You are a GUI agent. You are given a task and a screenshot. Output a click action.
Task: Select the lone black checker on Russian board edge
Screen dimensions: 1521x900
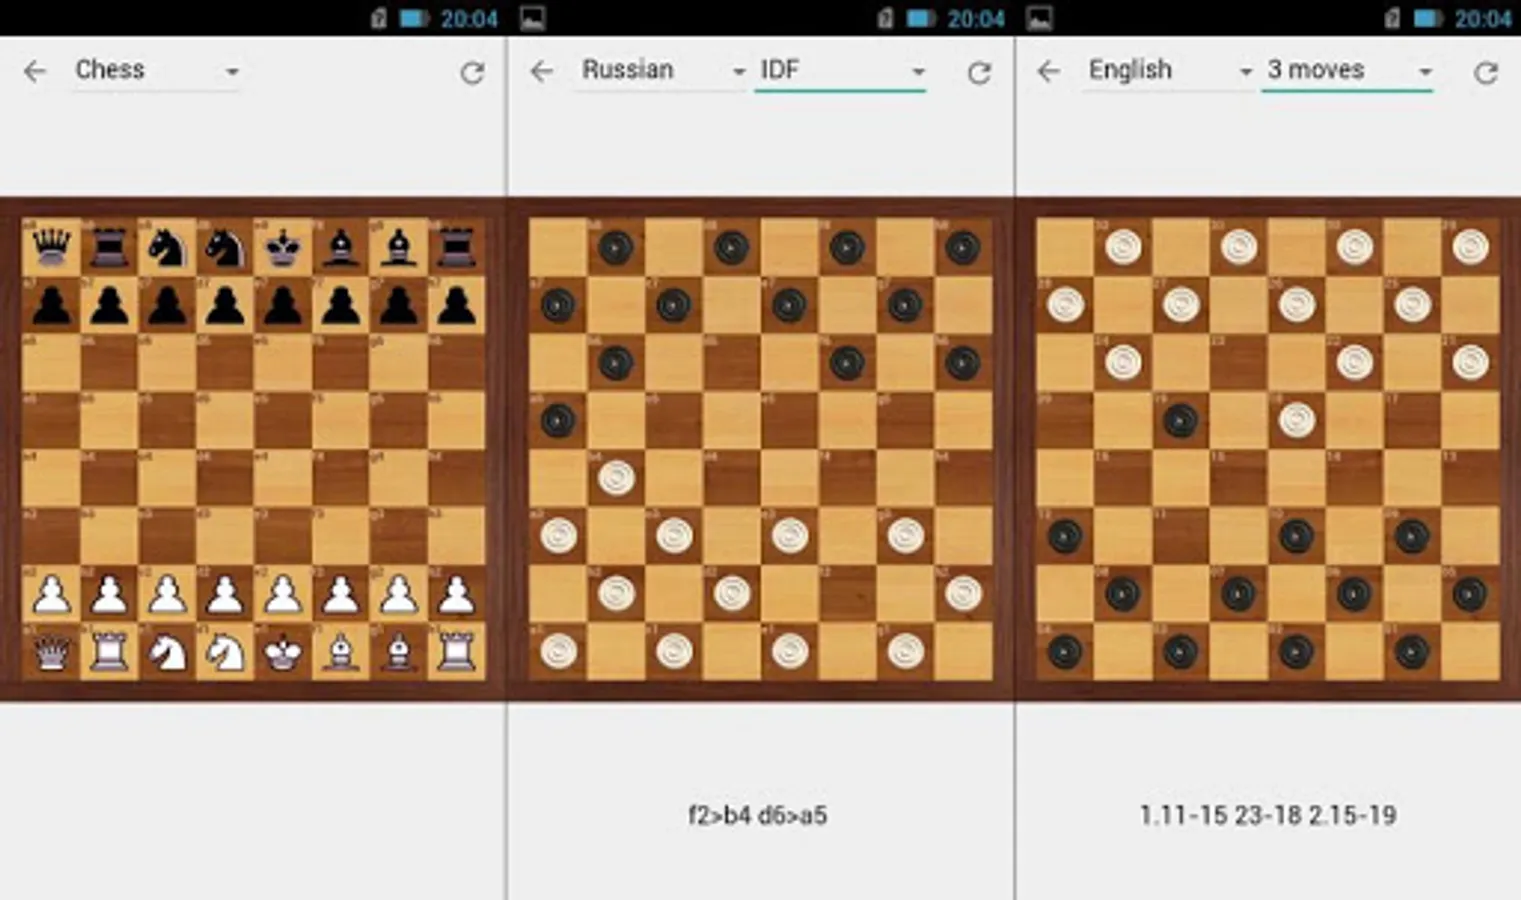[558, 420]
